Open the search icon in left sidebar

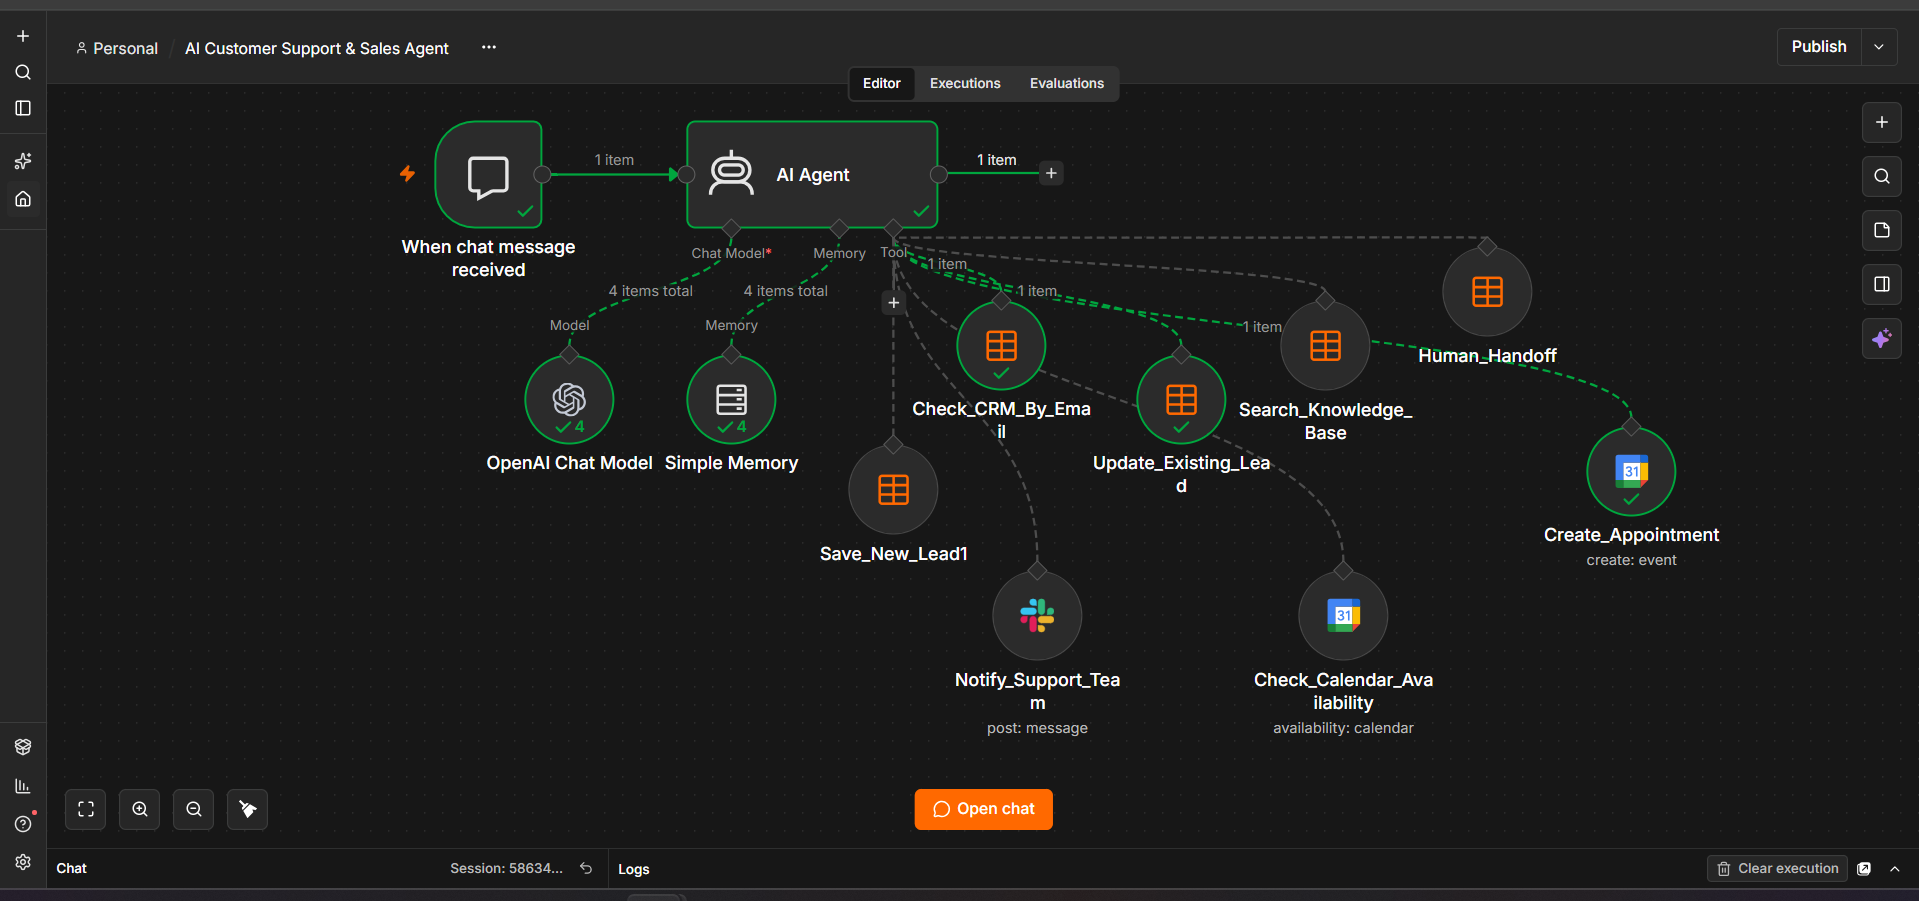23,72
